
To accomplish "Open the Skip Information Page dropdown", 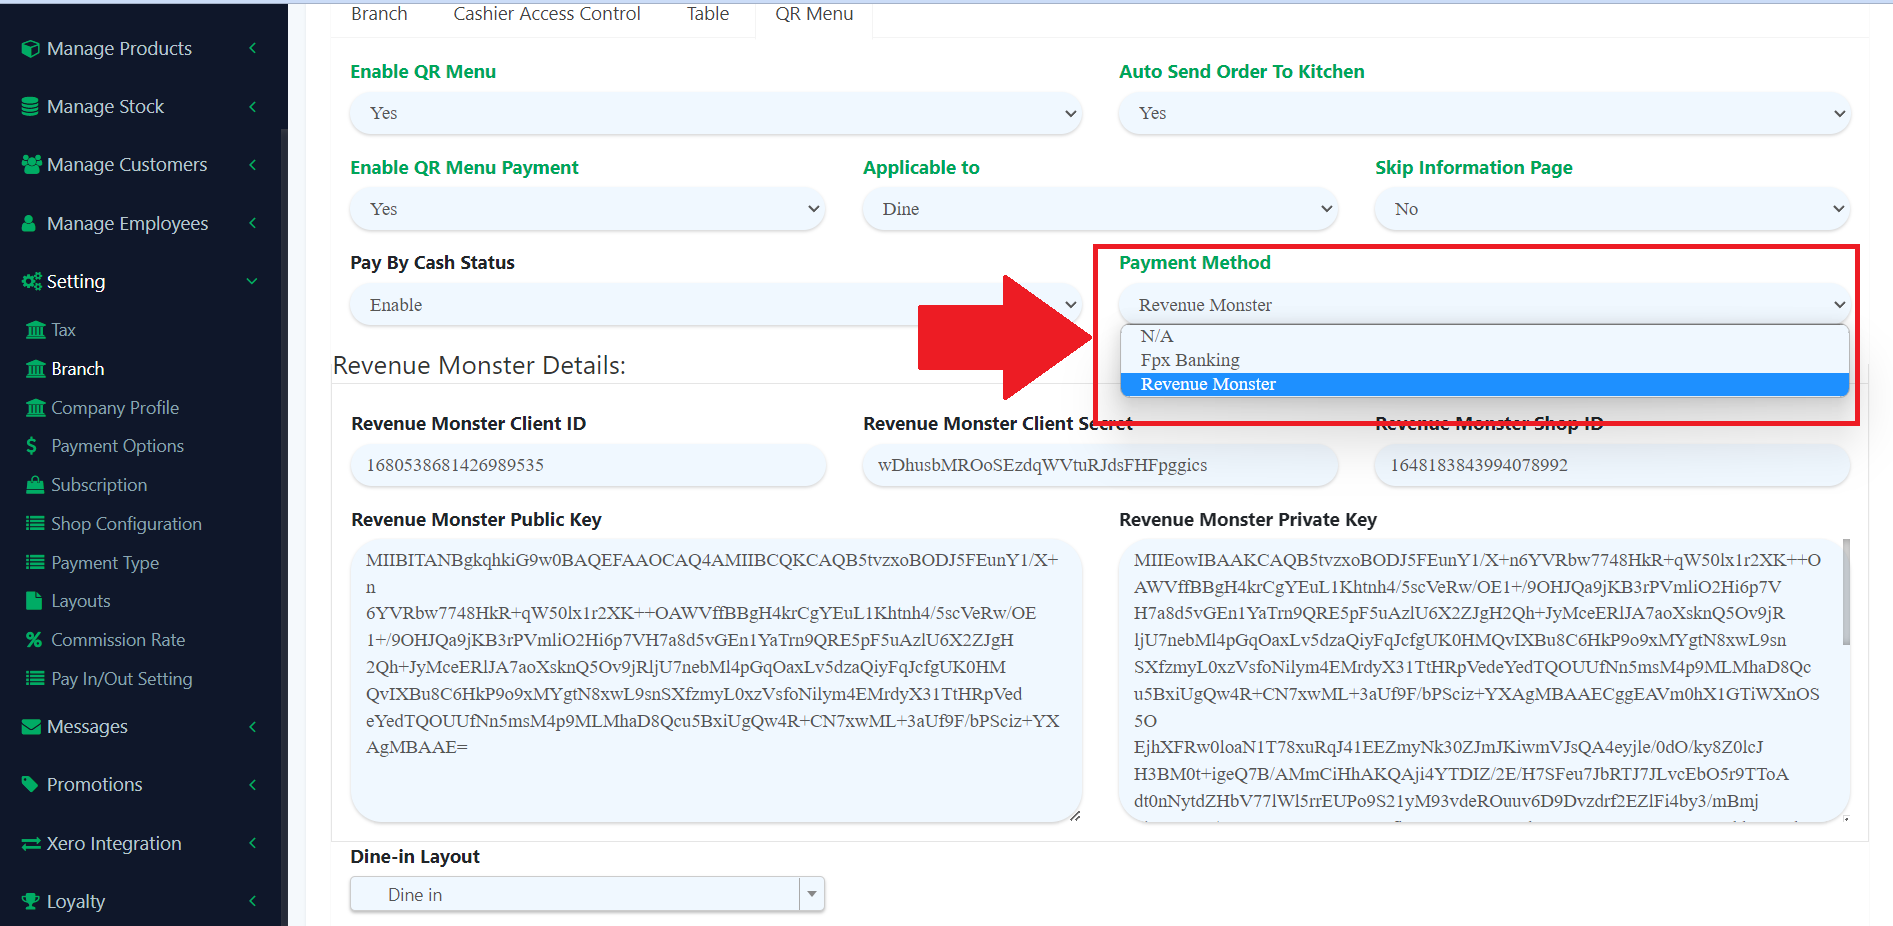I will [1611, 209].
